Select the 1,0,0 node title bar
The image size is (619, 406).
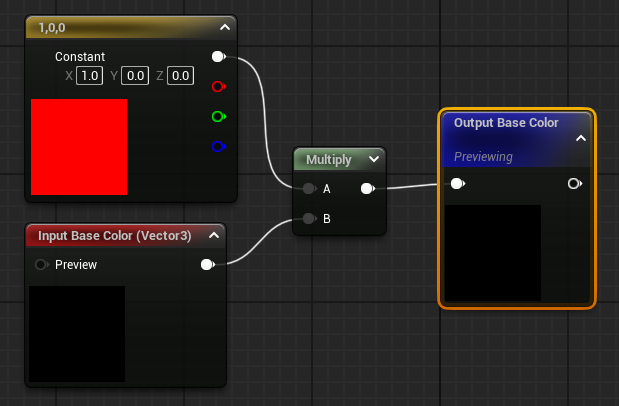click(x=131, y=27)
